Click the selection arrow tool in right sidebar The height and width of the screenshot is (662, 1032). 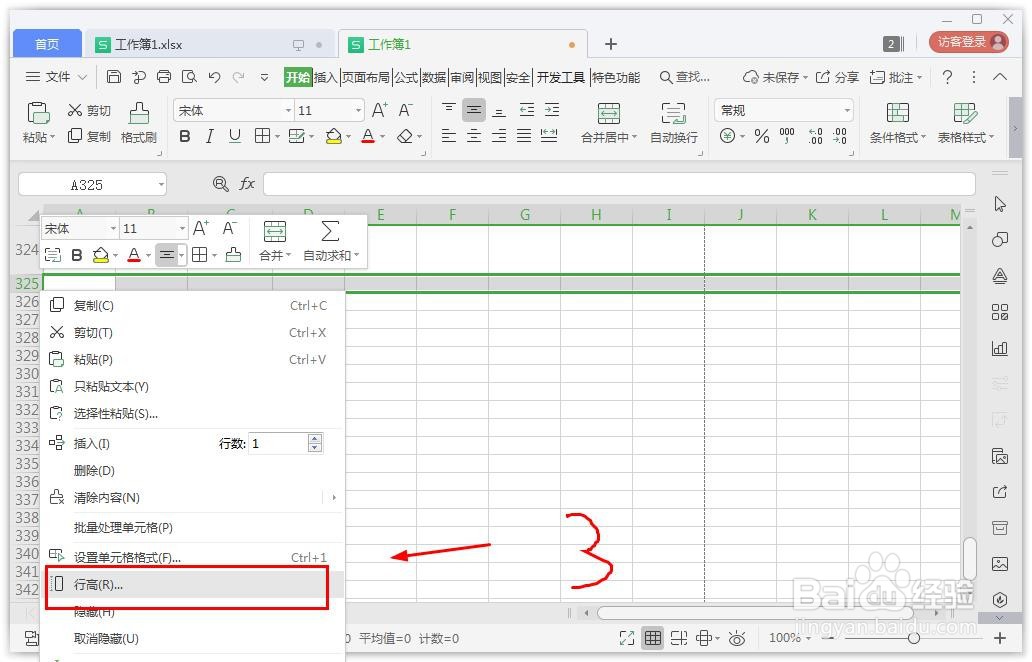pyautogui.click(x=1000, y=204)
